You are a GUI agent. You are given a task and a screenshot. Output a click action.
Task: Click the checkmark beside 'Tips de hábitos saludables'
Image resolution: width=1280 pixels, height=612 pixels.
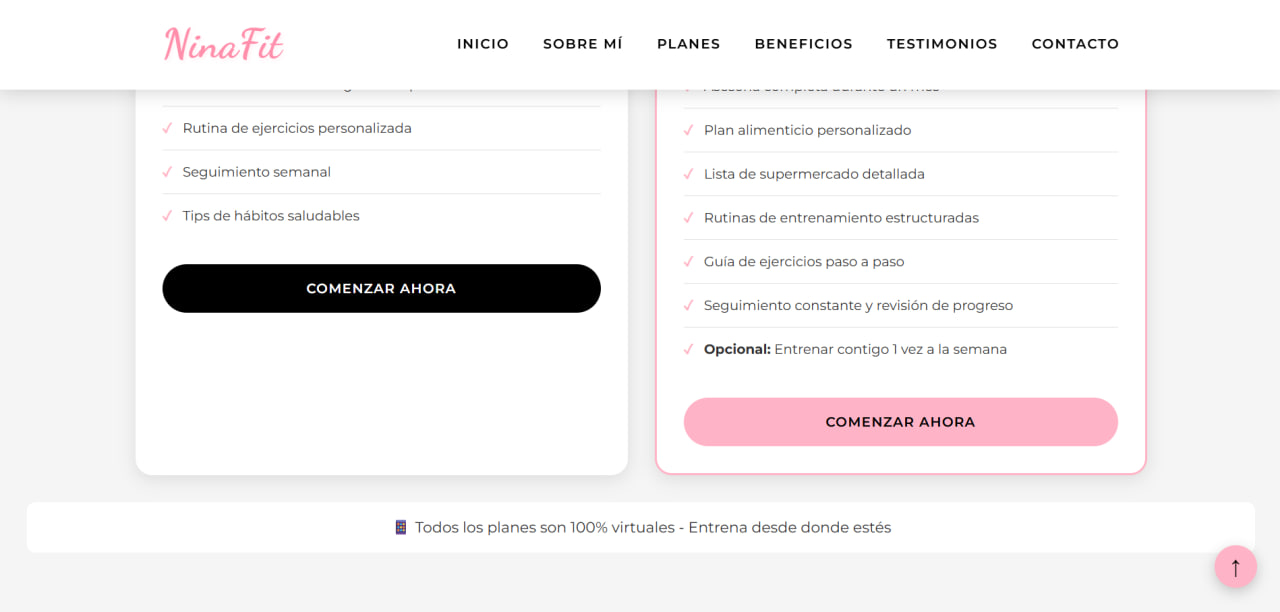(x=168, y=216)
